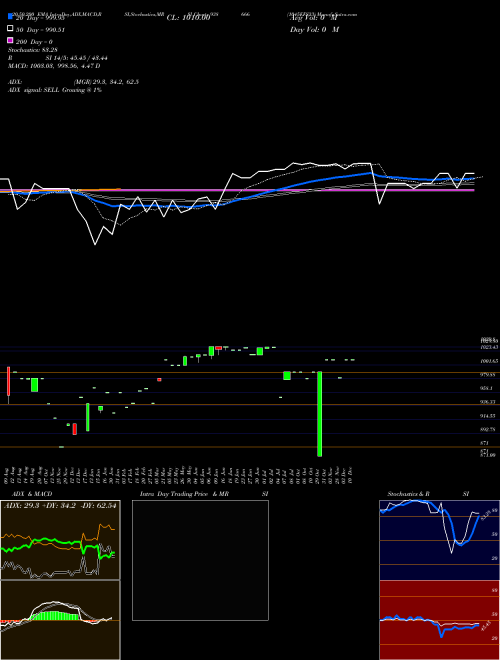Screen dimensions: 500x660
Task: Click the 914.55 price axis label
Action: (489, 415)
